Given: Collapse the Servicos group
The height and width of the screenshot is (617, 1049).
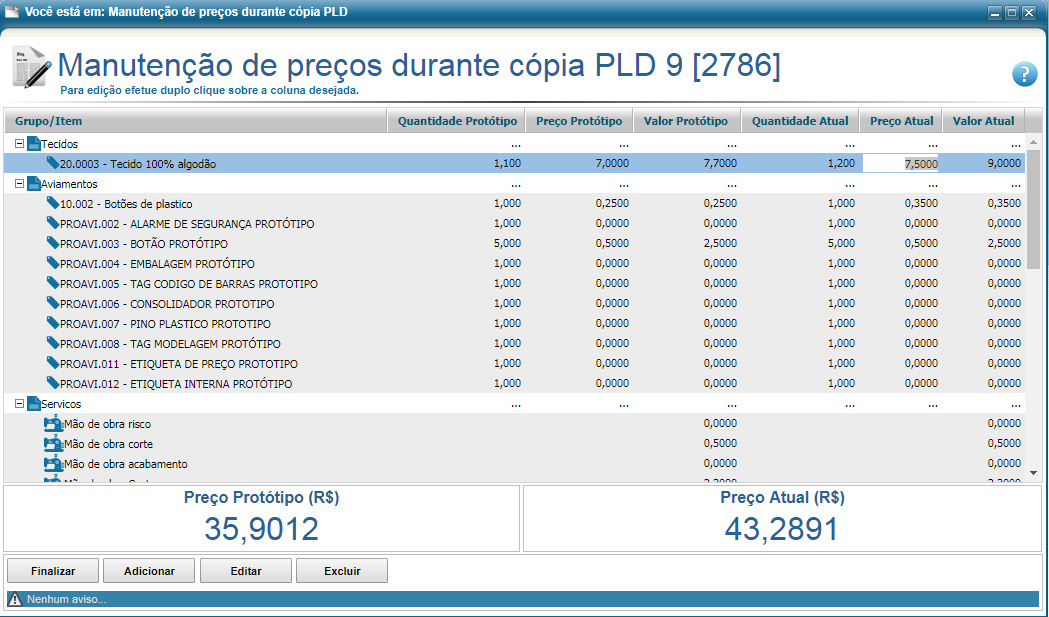Looking at the screenshot, I should [x=19, y=404].
